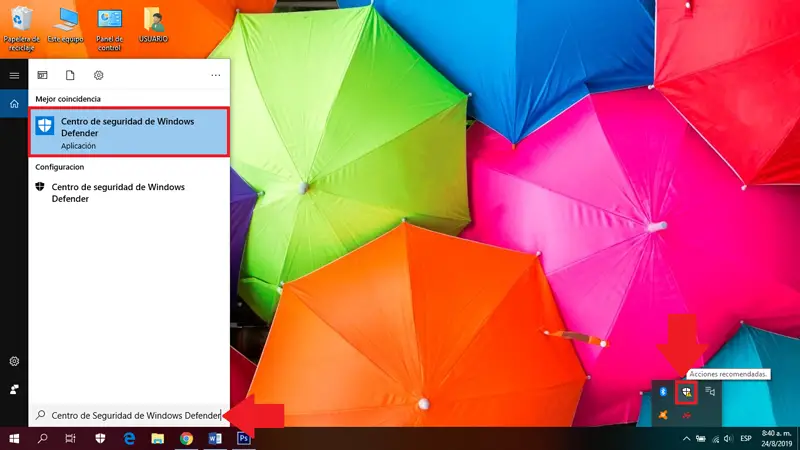The width and height of the screenshot is (800, 450).
Task: Click the Windows Defender shield tray icon
Action: (x=686, y=392)
